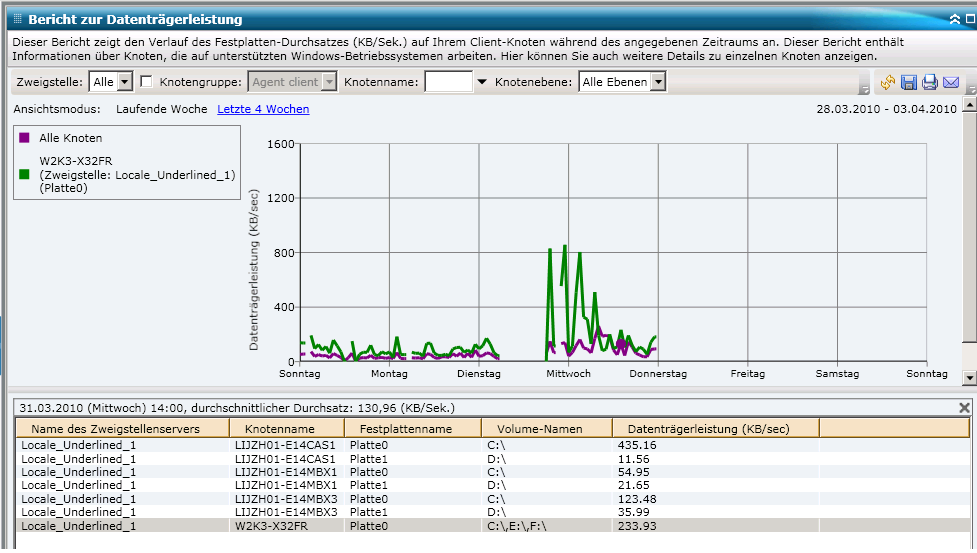Click the panel grip icon beside report title
This screenshot has width=977, height=553.
pos(17,19)
